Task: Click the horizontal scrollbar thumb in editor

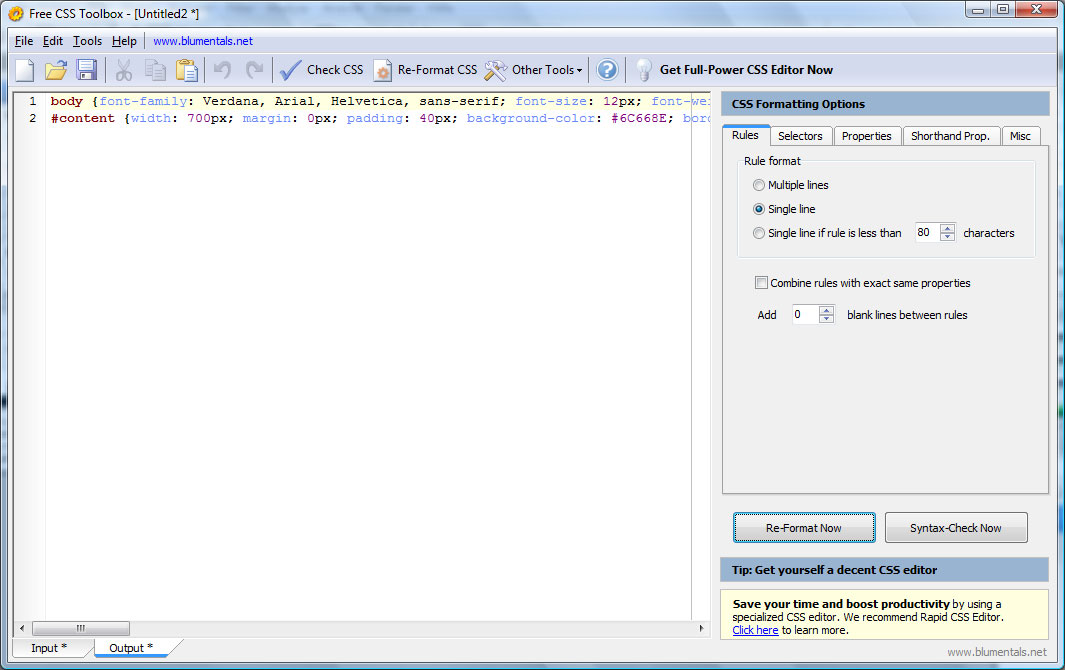Action: click(81, 628)
